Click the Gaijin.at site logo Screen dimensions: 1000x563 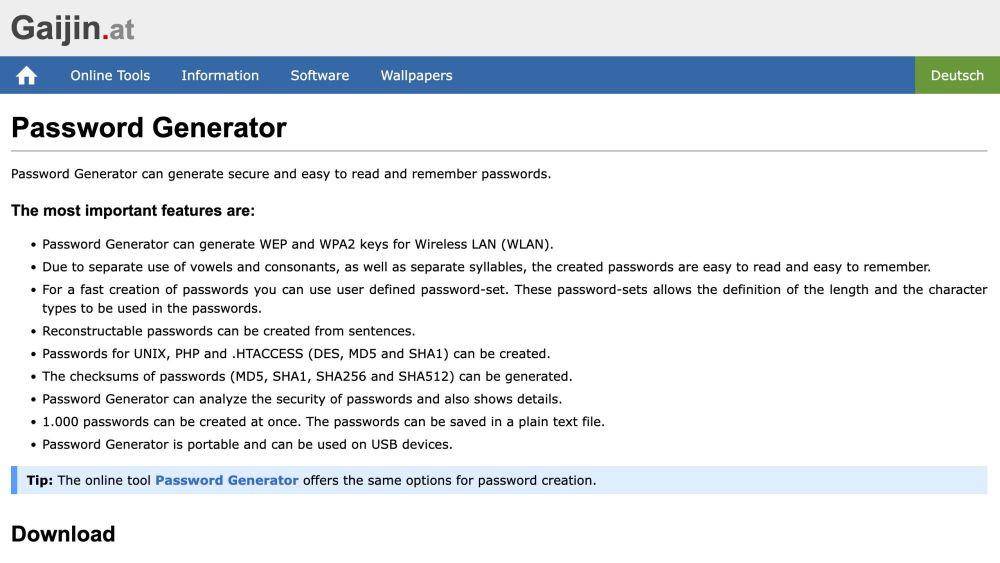(73, 28)
